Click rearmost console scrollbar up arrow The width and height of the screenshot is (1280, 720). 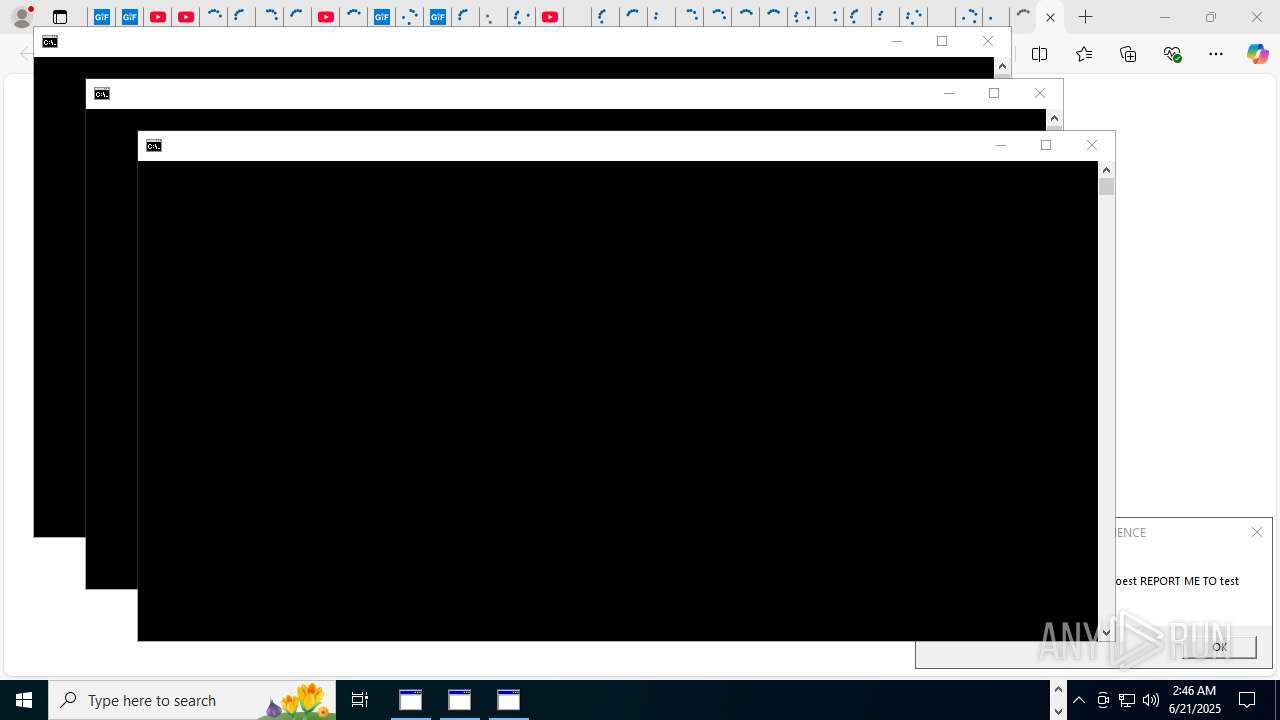click(1002, 66)
